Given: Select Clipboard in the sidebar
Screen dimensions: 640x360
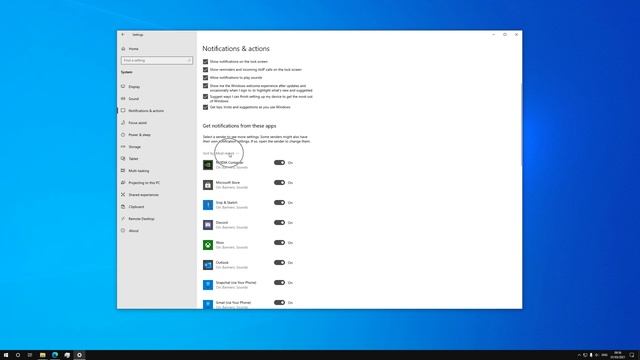Looking at the screenshot, I should [136, 207].
